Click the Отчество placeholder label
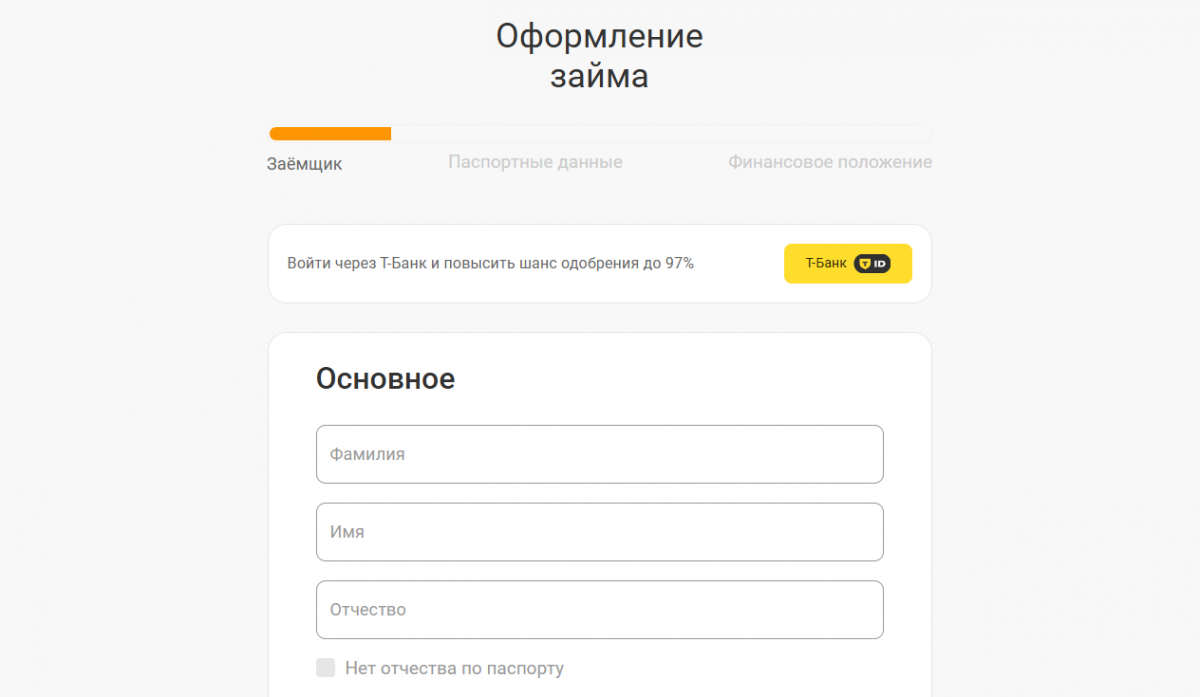The height and width of the screenshot is (697, 1200). click(368, 610)
